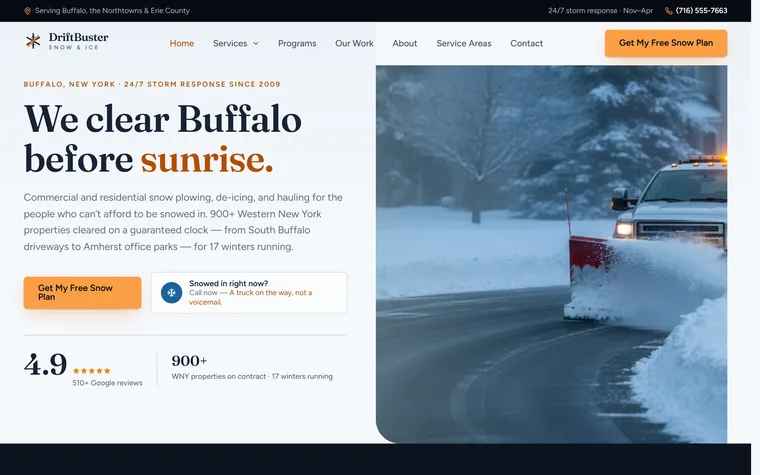Viewport: 760px width, 475px height.
Task: Click the location pin icon in top bar
Action: coord(28,11)
